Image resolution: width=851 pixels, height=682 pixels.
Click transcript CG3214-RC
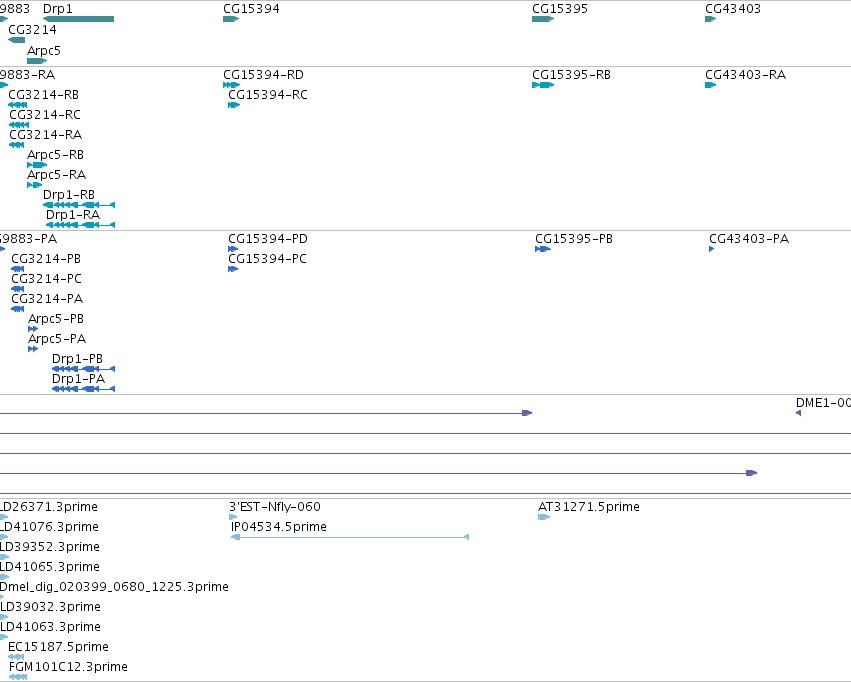point(45,115)
